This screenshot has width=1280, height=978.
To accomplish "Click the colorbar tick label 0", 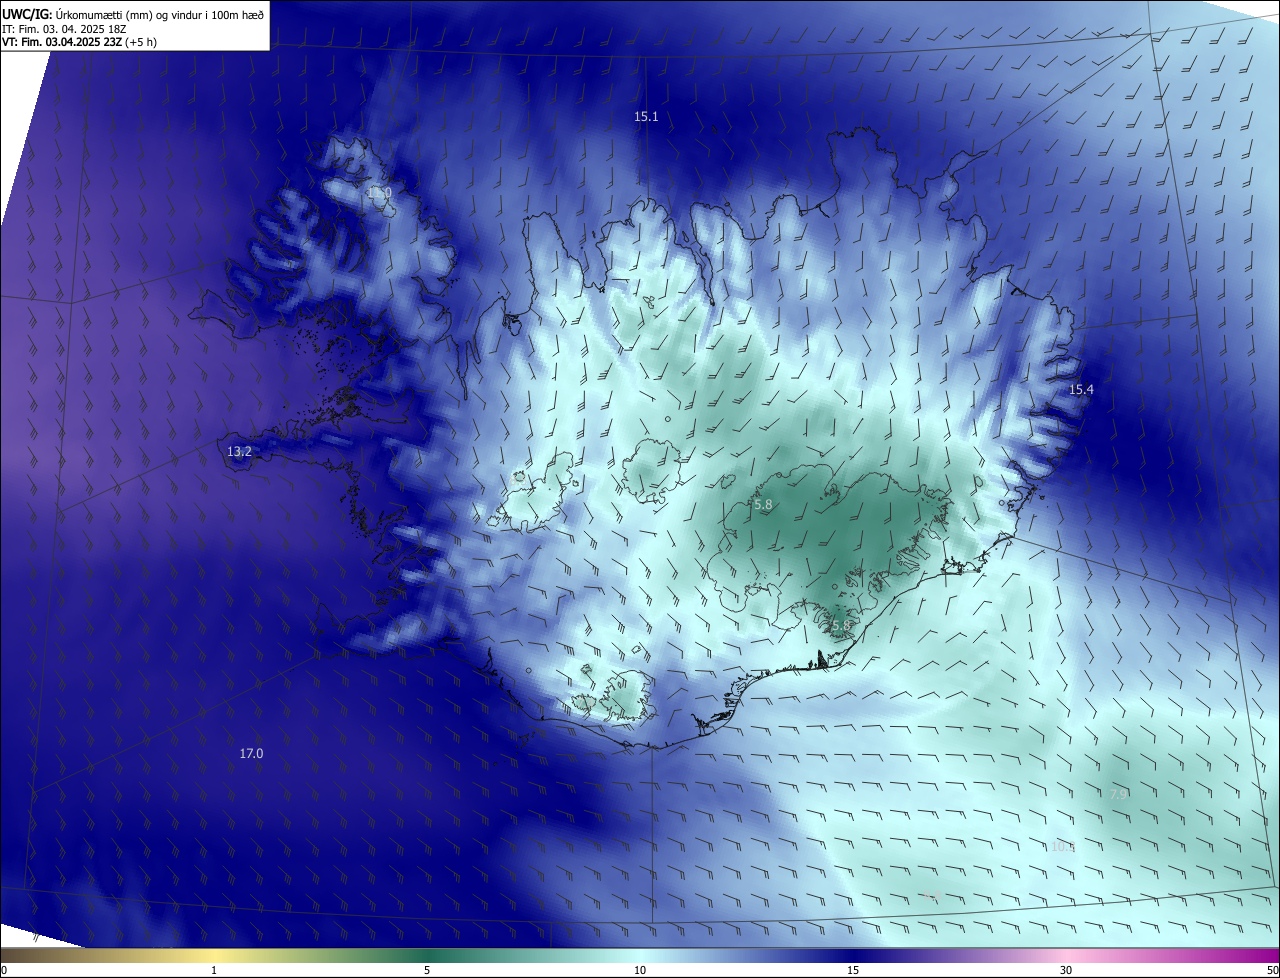I will [4, 970].
